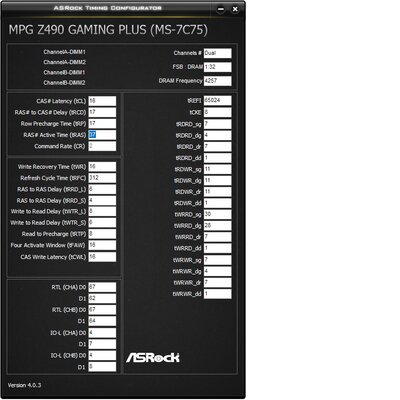Select the FSB : DRAM ratio field
The height and width of the screenshot is (400, 400).
pyautogui.click(x=217, y=67)
